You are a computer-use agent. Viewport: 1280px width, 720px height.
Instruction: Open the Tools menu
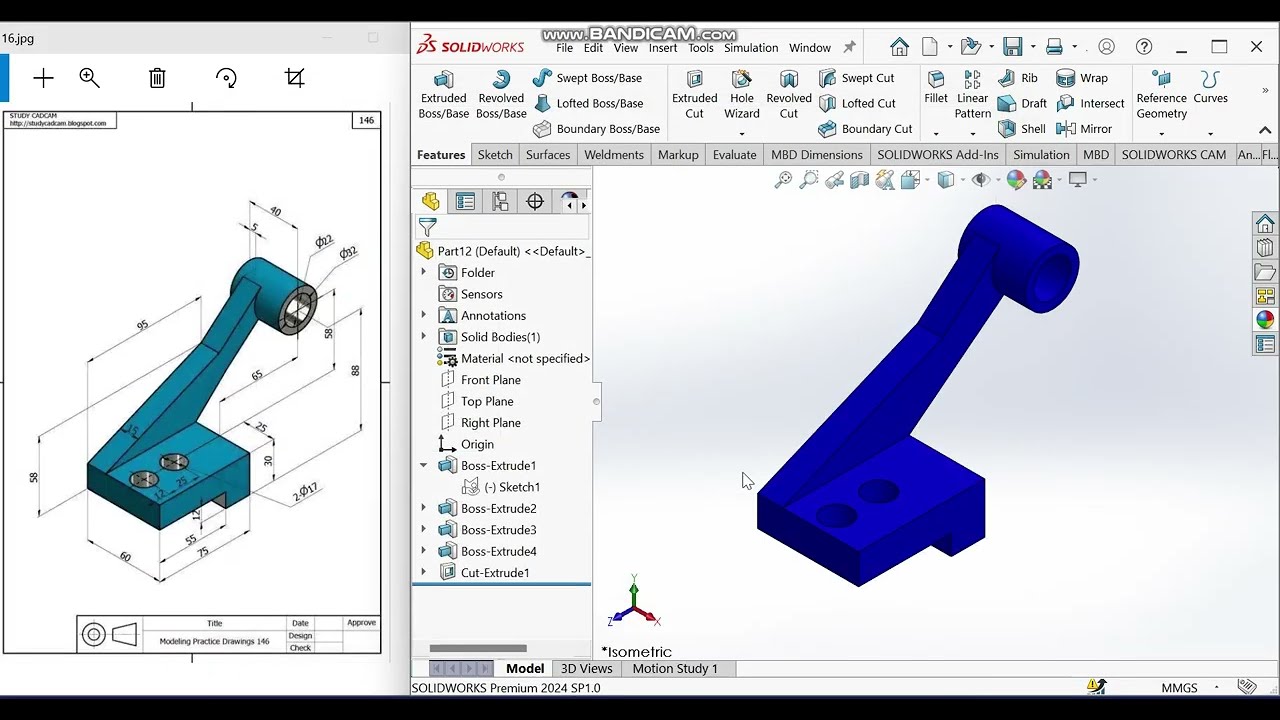point(701,48)
